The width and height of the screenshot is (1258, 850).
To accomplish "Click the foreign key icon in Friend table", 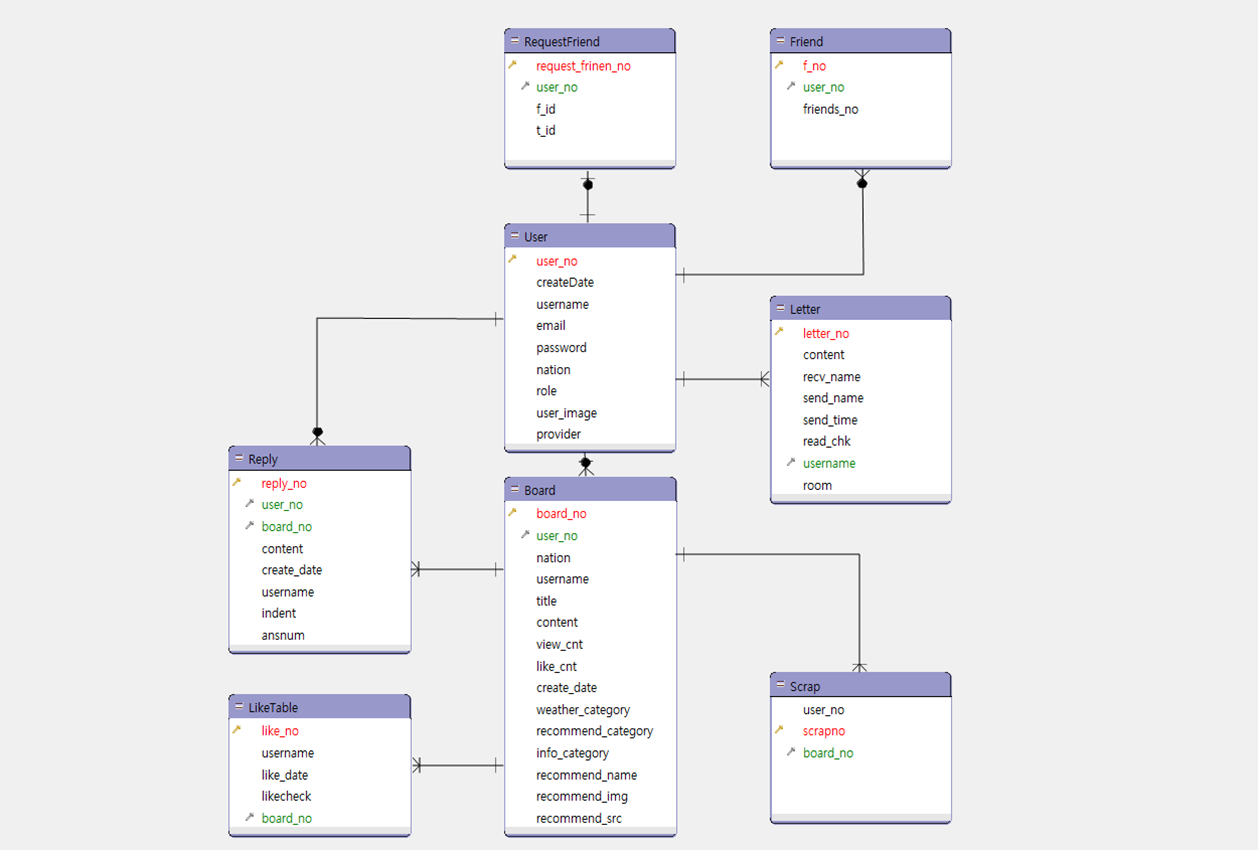I will click(x=791, y=86).
